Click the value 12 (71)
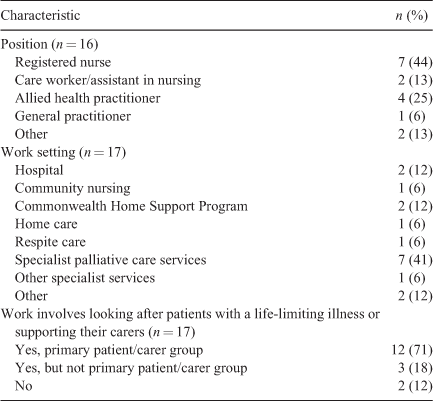Screen dimensions: 433x401 coord(412,350)
